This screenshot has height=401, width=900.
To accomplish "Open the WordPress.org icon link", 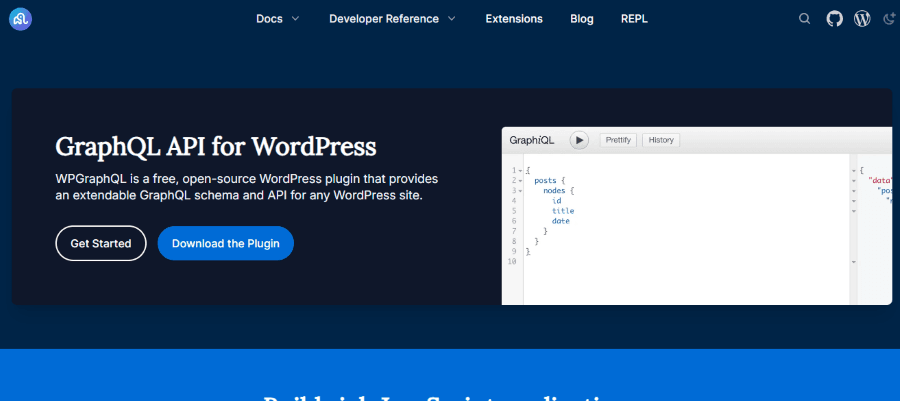I will click(862, 19).
